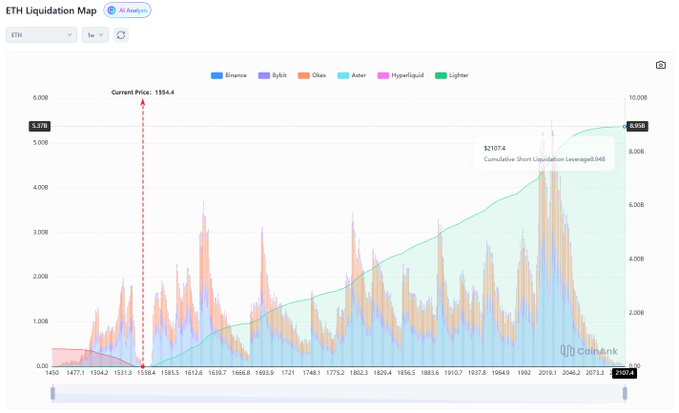
Task: Click the 2107.4 x-axis price marker
Action: (624, 373)
